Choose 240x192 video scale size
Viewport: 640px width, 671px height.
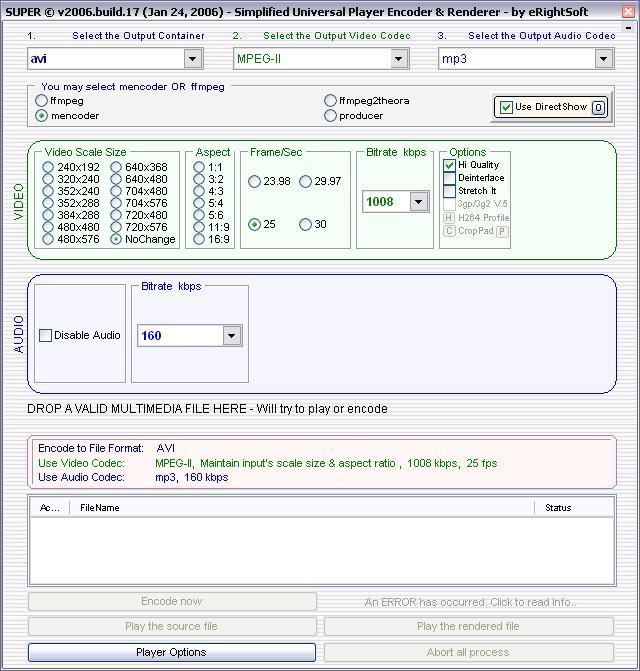coord(48,167)
